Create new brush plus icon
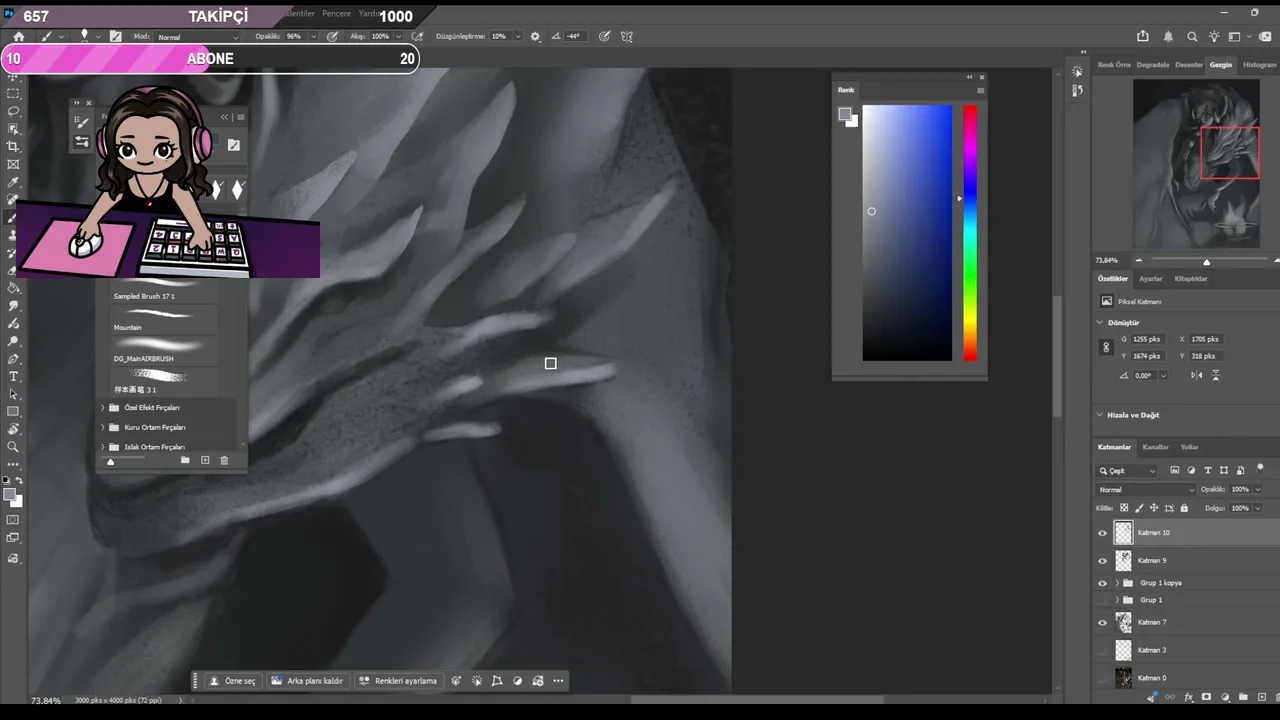Viewport: 1280px width, 720px height. tap(205, 460)
